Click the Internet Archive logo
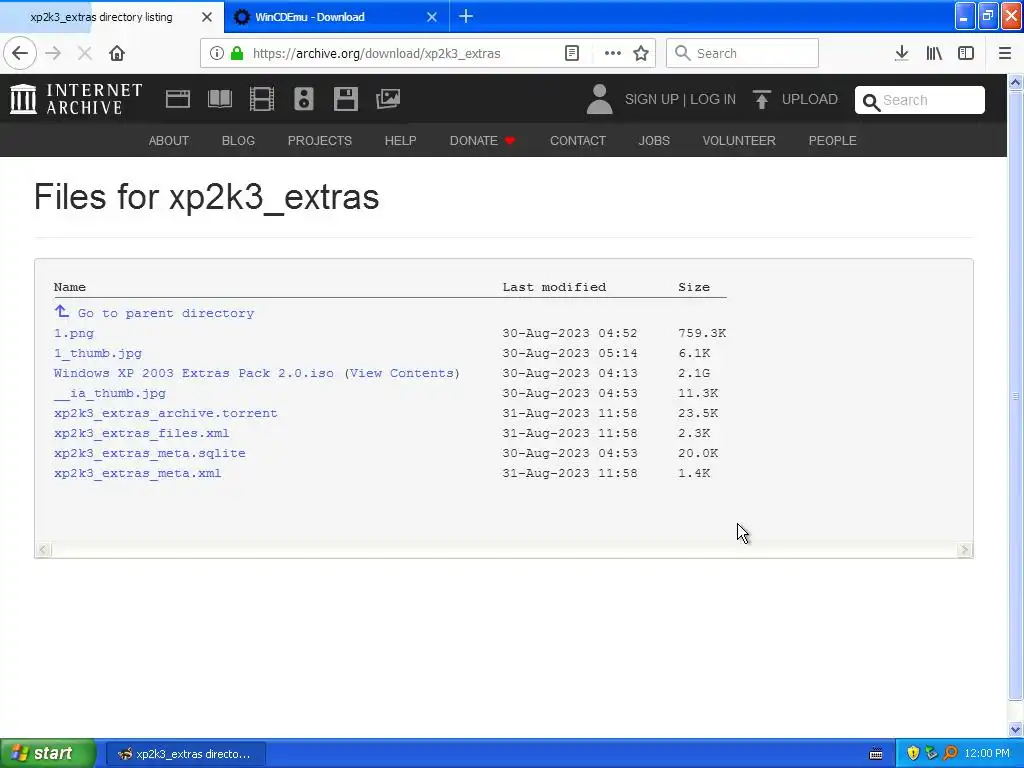This screenshot has width=1024, height=768. click(76, 99)
